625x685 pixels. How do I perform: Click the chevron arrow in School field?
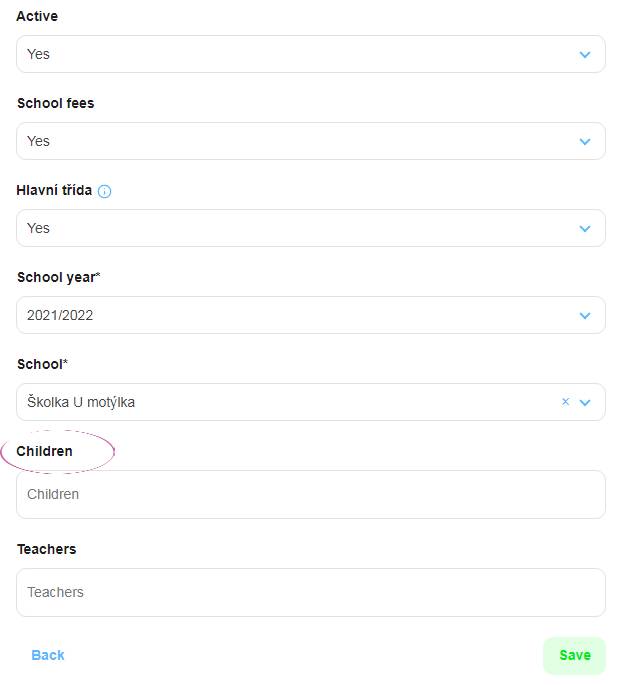[585, 402]
